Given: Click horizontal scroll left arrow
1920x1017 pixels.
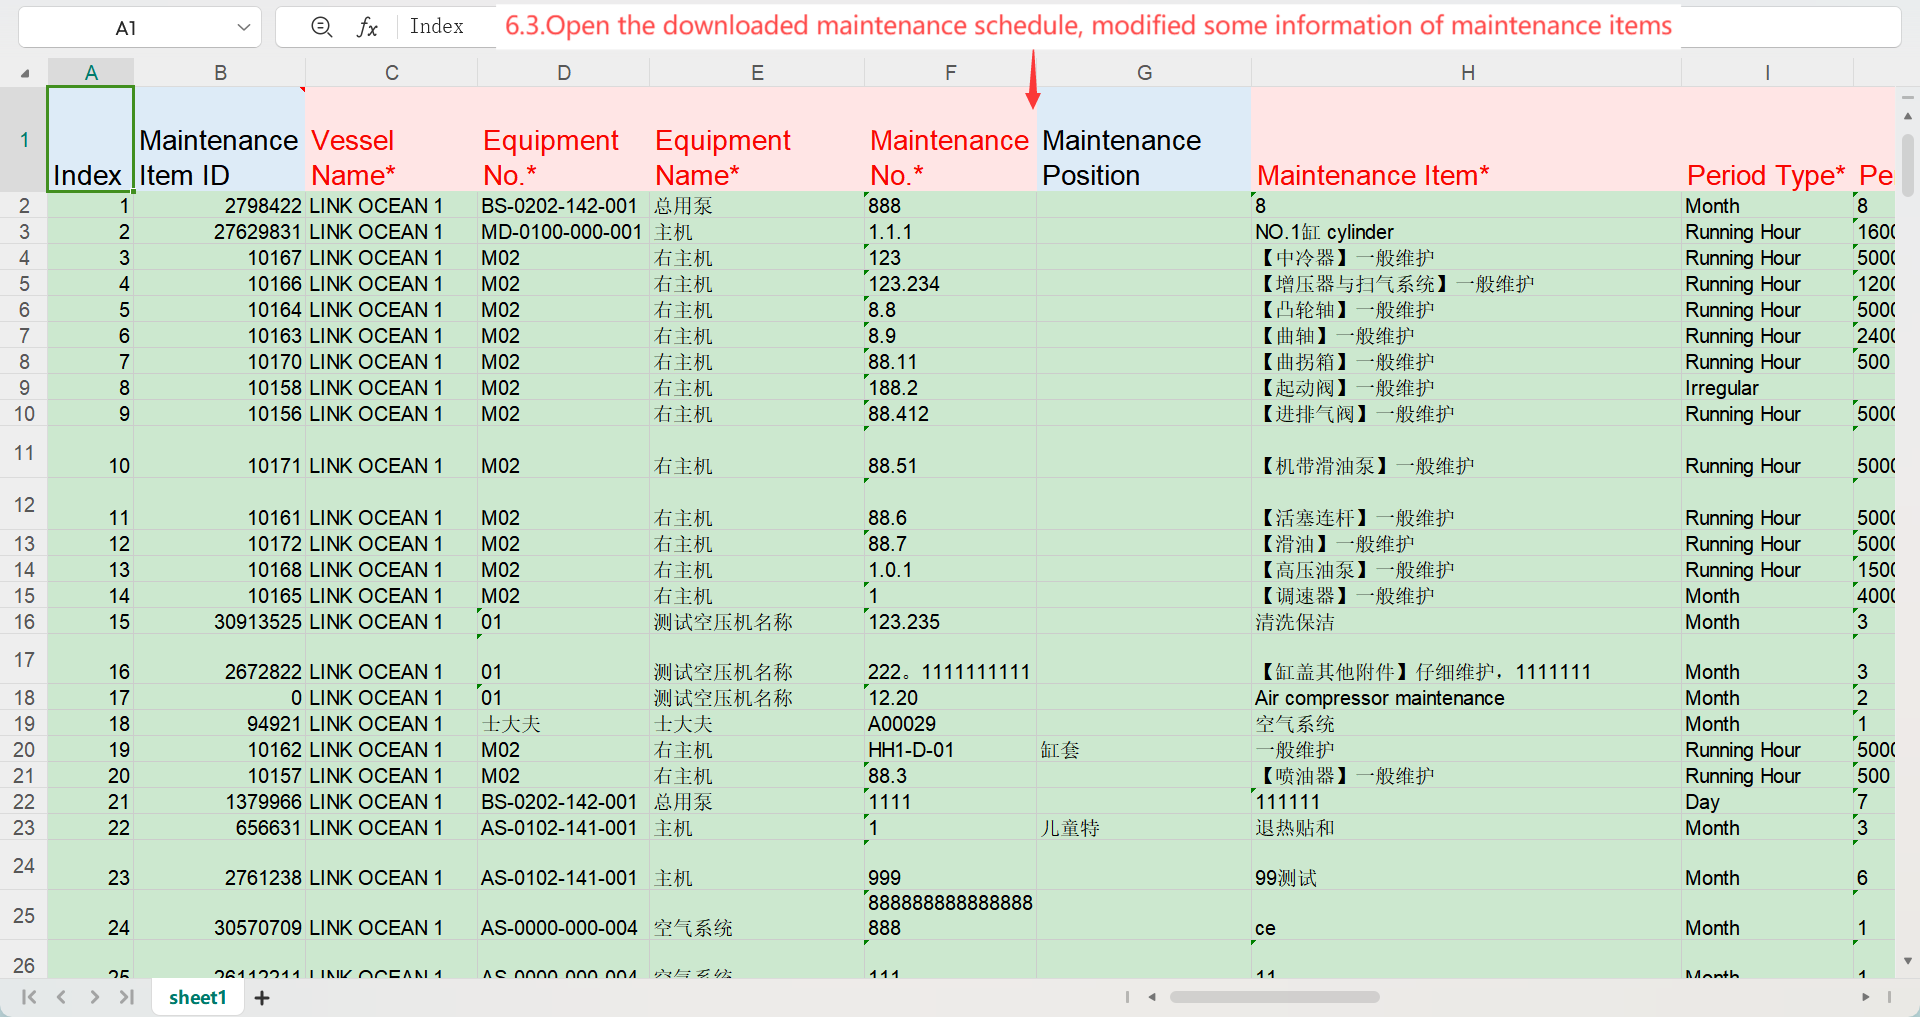Looking at the screenshot, I should click(x=1152, y=997).
